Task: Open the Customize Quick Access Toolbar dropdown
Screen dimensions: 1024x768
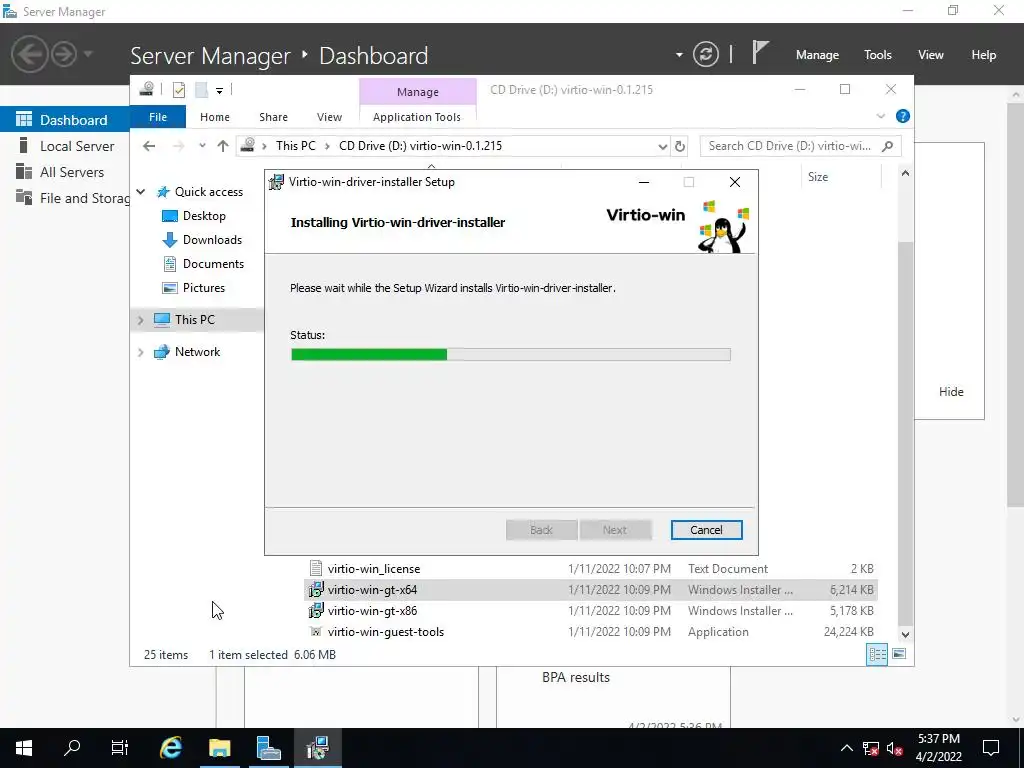Action: 219,91
